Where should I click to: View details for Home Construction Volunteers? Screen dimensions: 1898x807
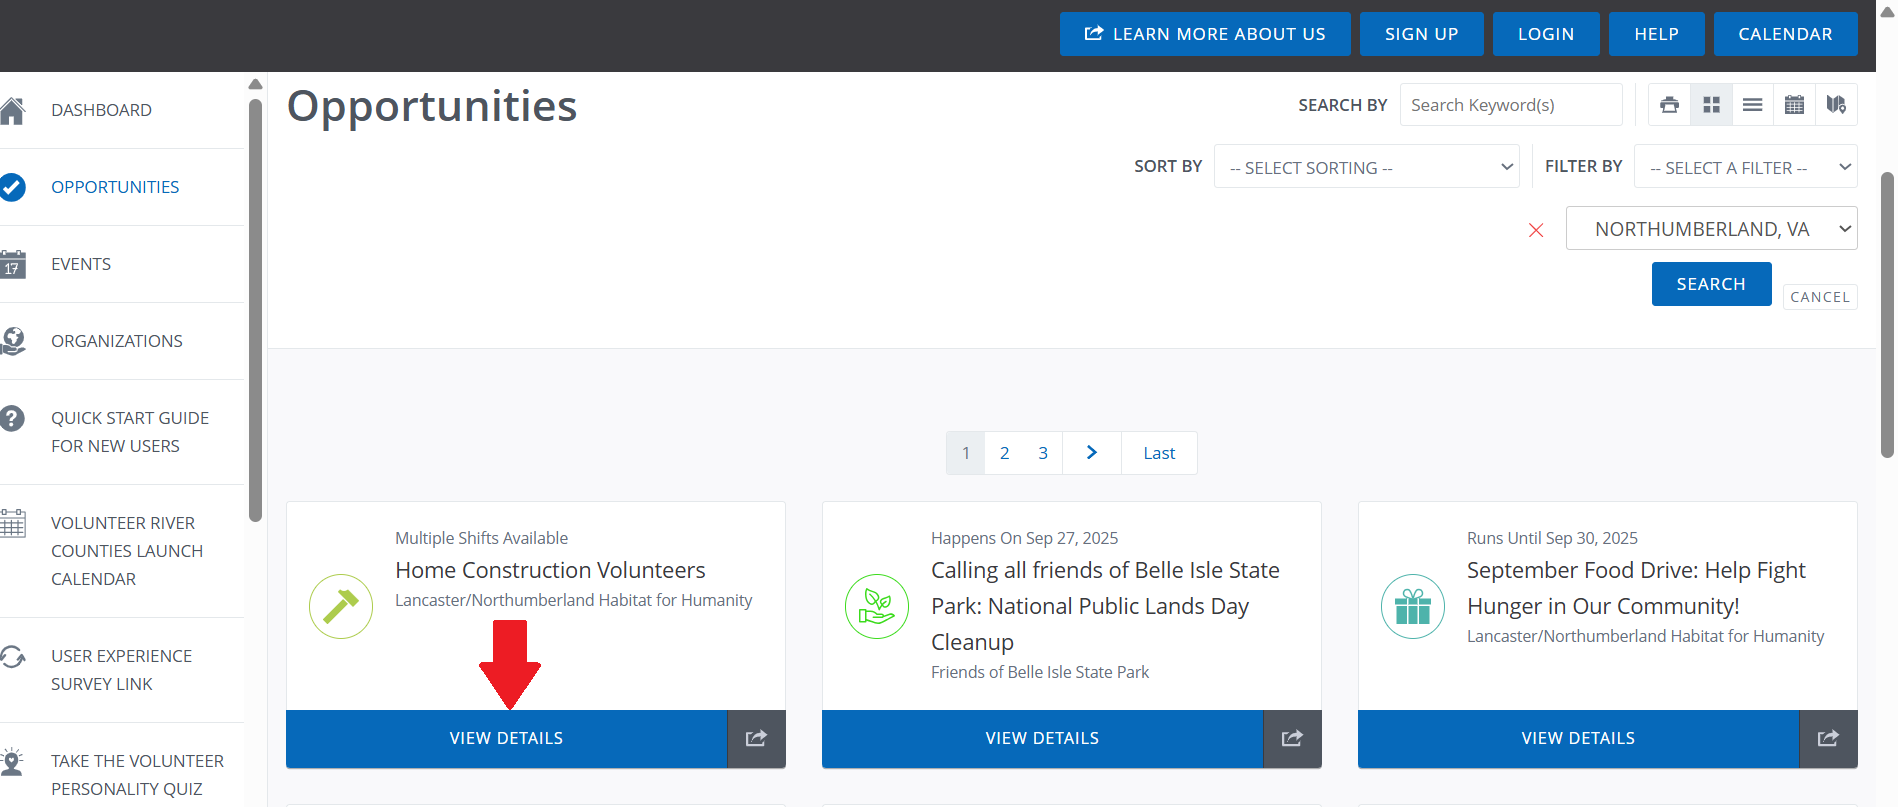click(506, 739)
